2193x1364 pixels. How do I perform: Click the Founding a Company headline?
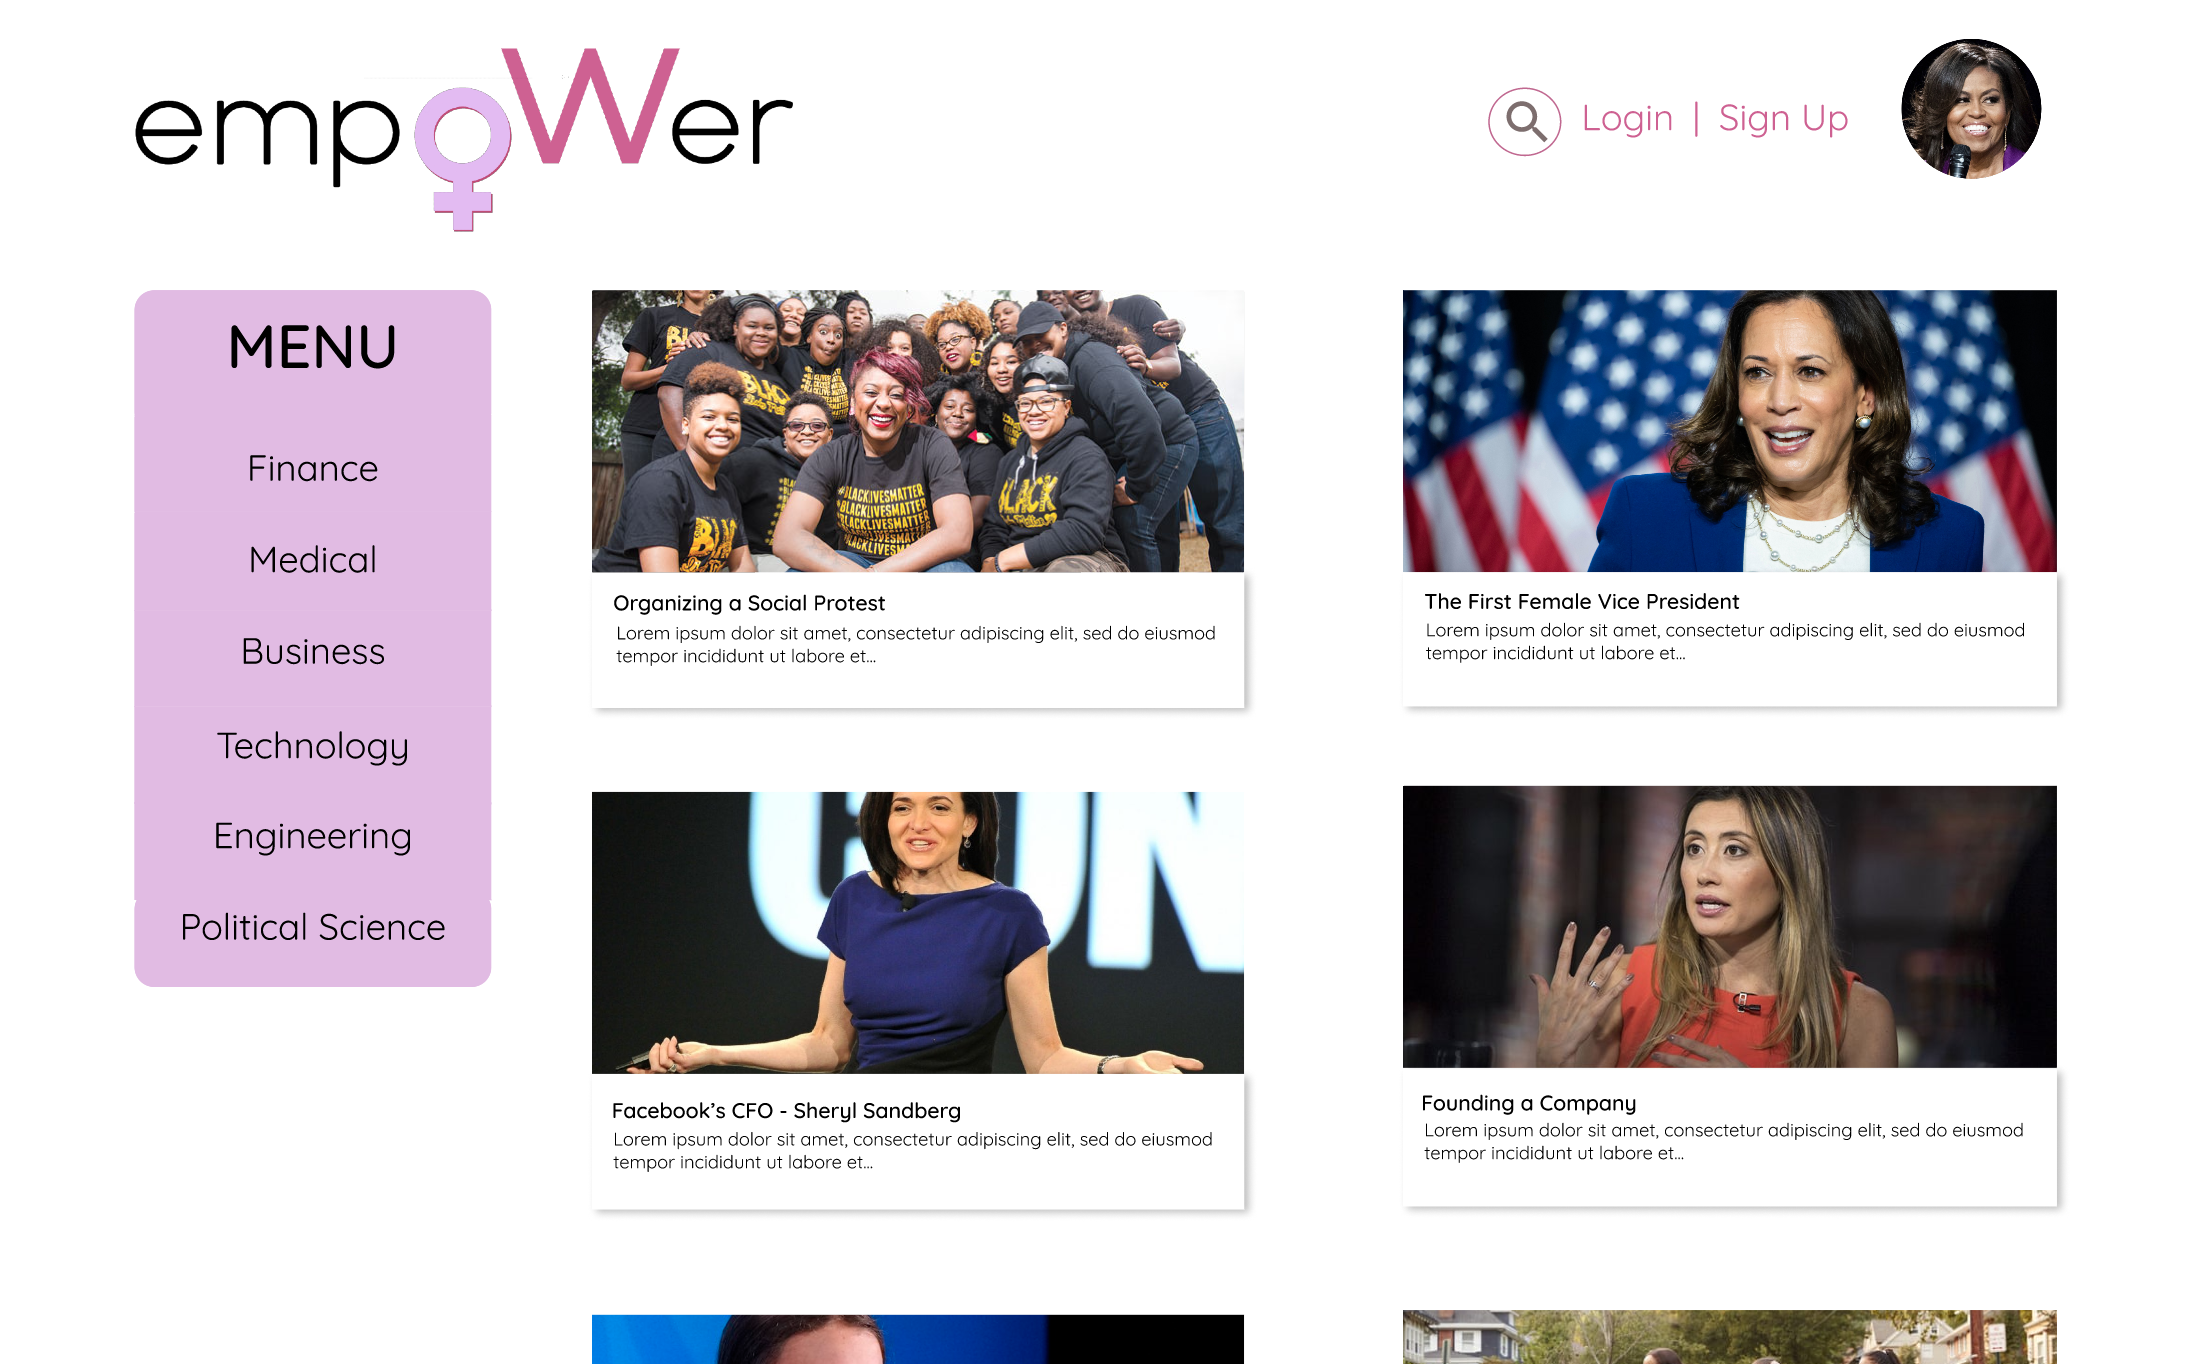[x=1529, y=1103]
